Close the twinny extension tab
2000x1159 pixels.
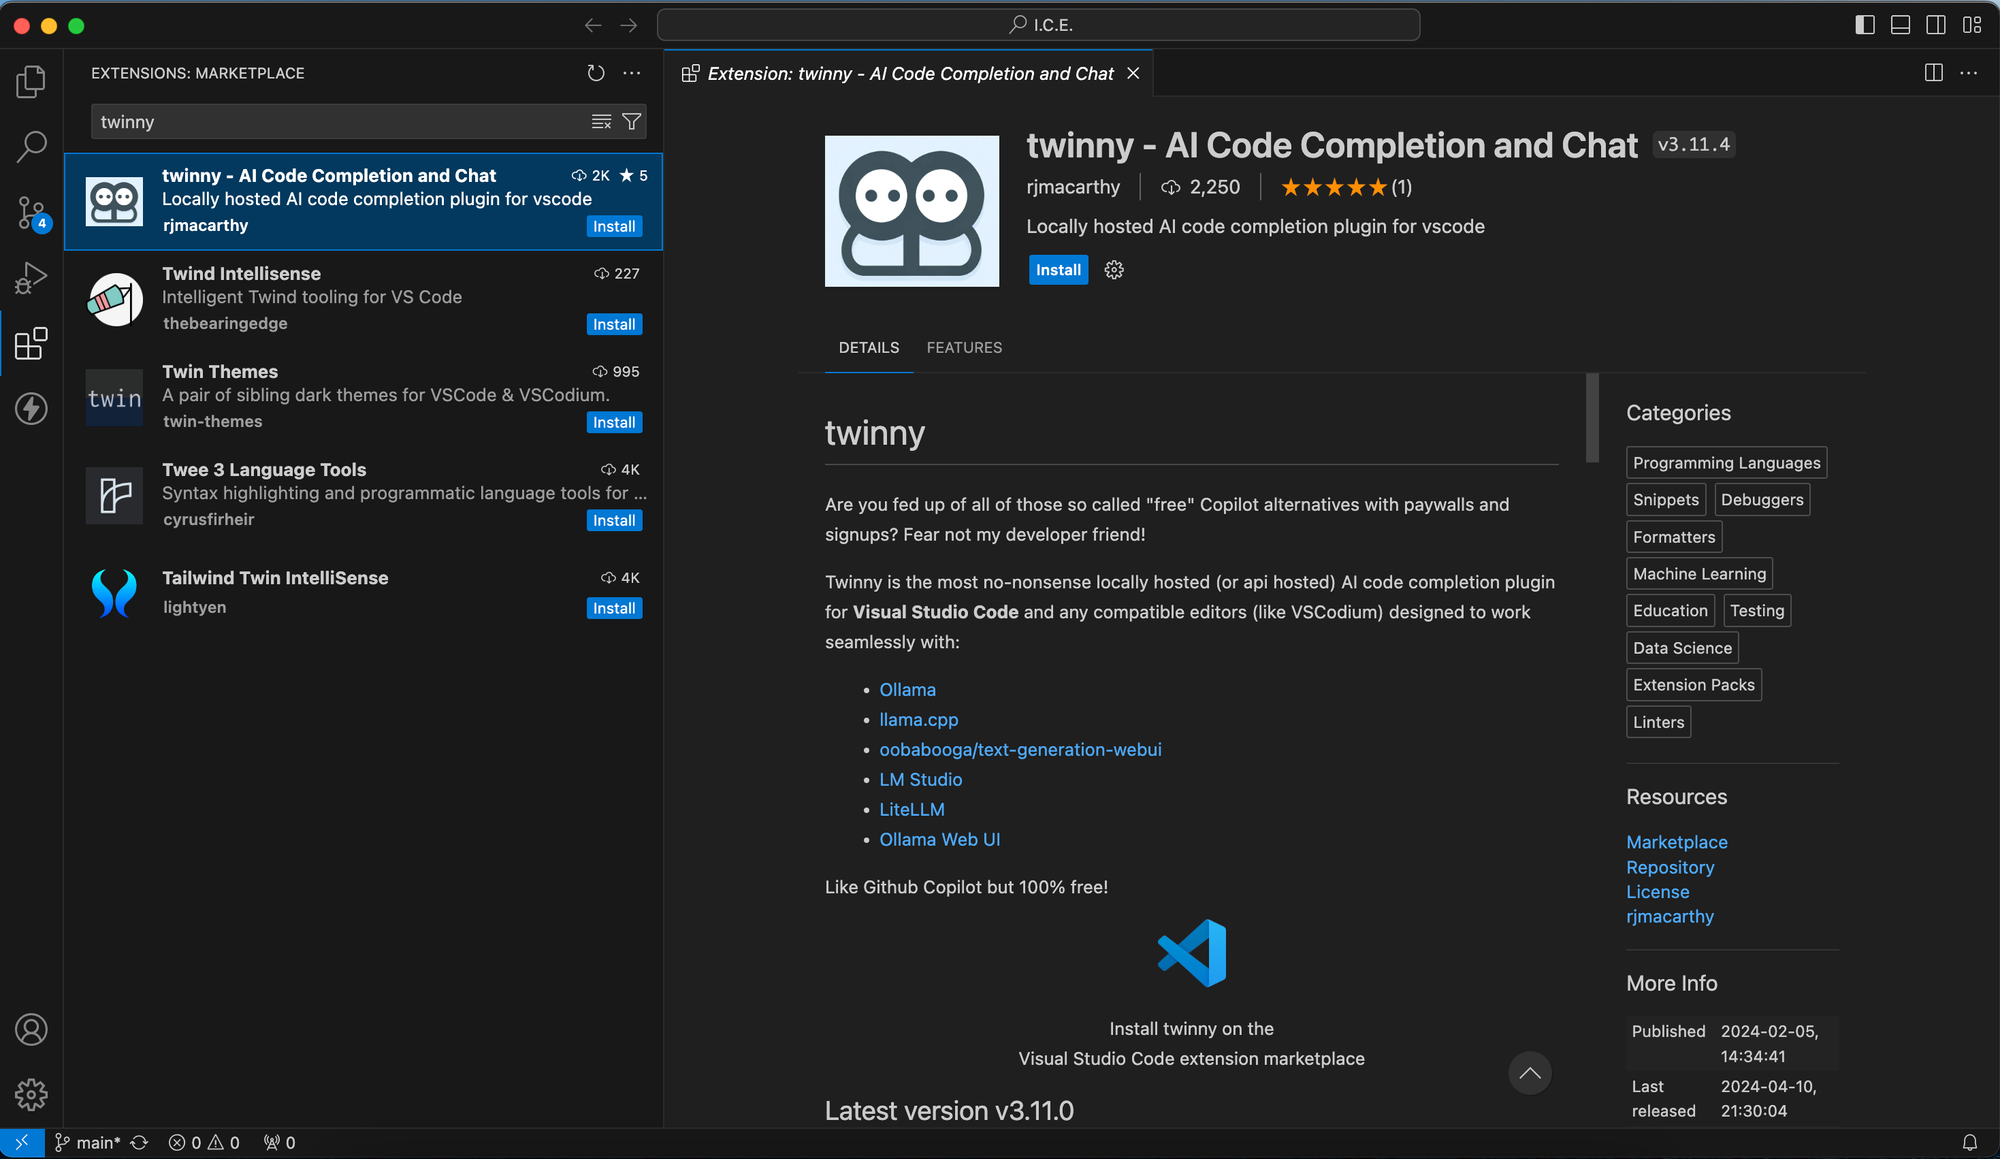coord(1133,74)
